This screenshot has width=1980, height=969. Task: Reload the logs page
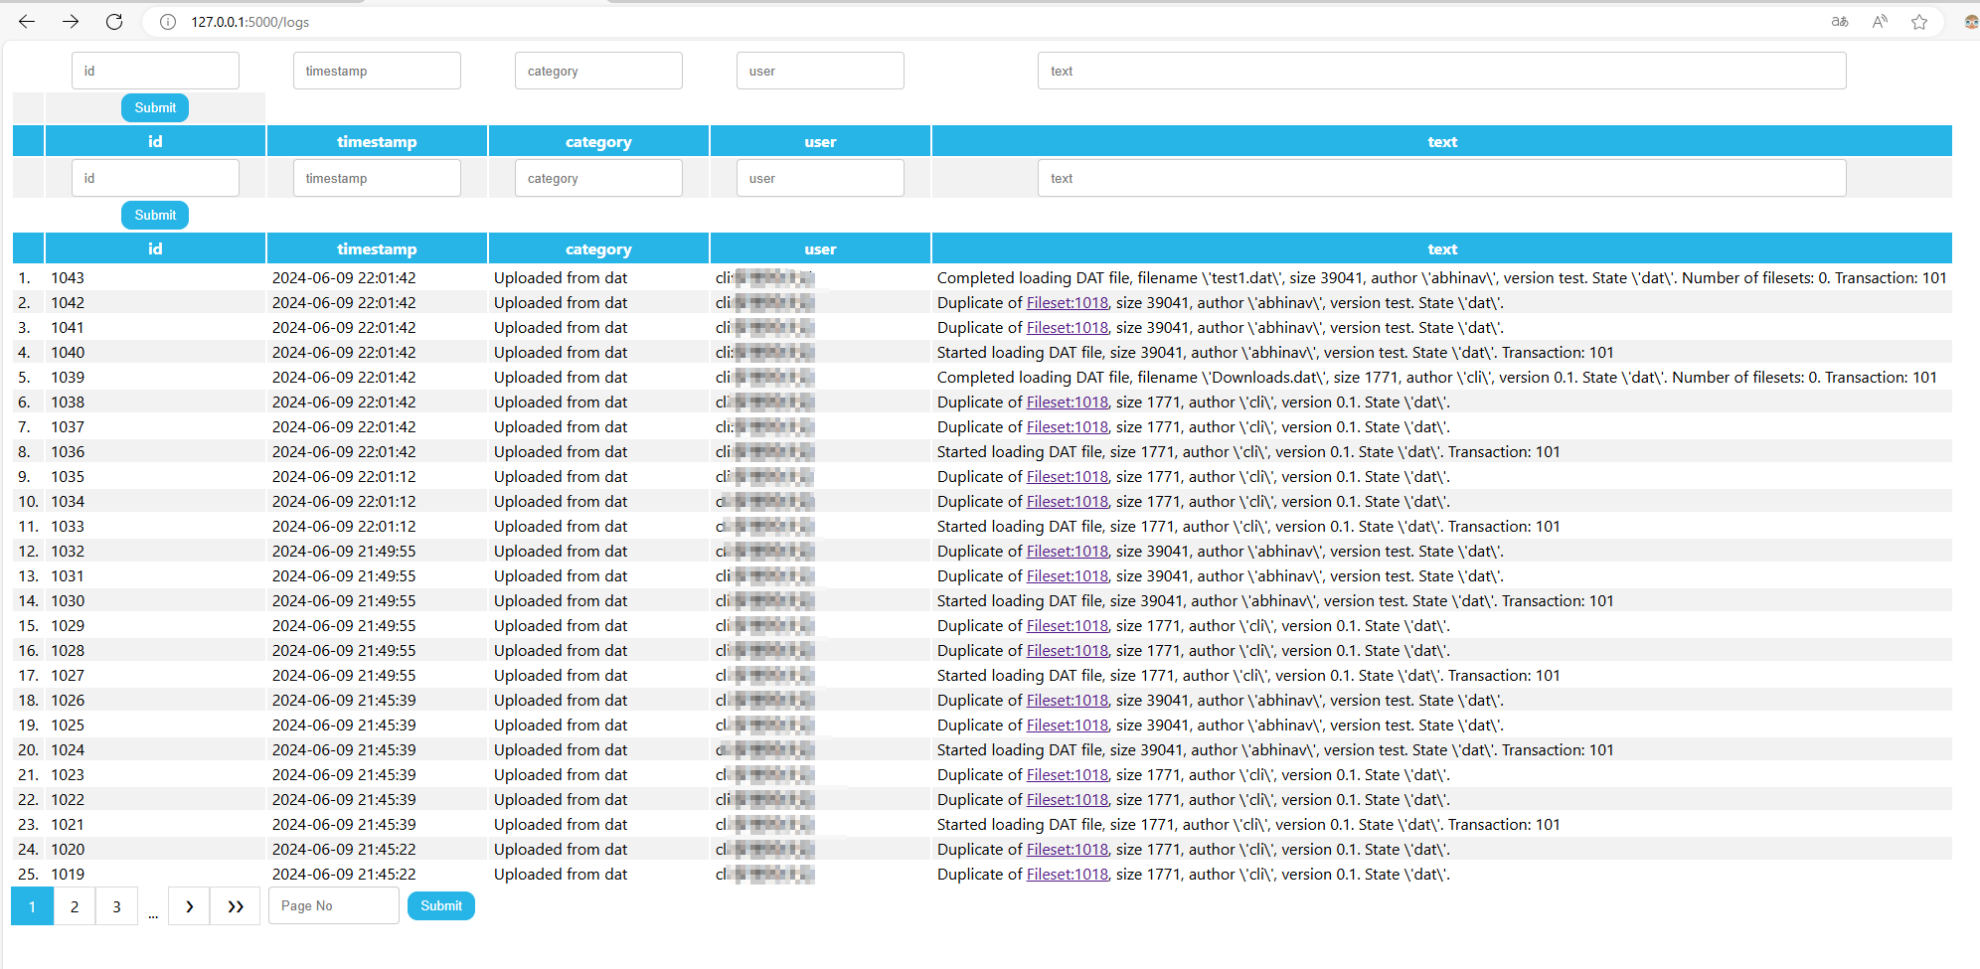[x=114, y=21]
